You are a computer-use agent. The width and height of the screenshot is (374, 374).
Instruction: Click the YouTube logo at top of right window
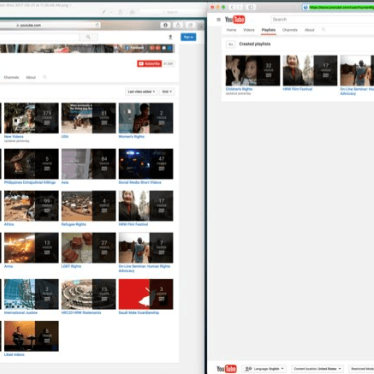pos(235,20)
